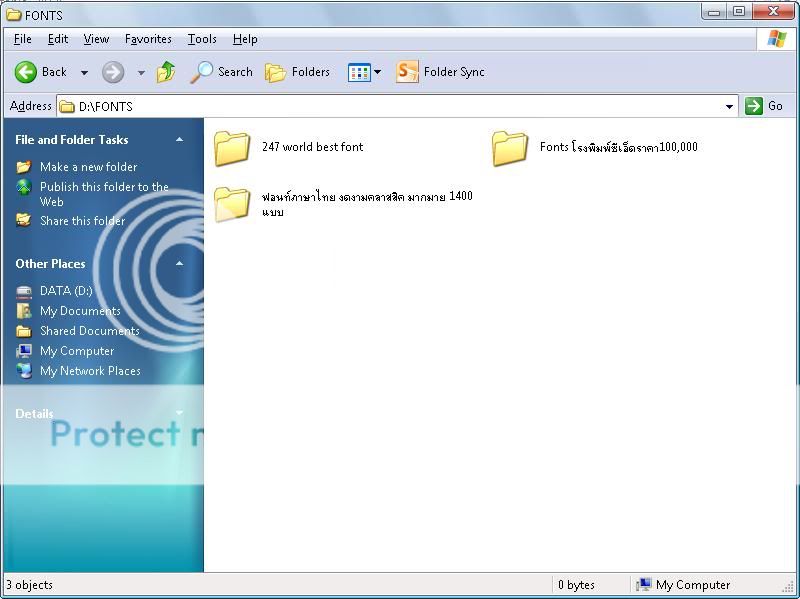The height and width of the screenshot is (599, 800).
Task: Select the 'Fonts' 100,000 folder icon
Action: (510, 148)
